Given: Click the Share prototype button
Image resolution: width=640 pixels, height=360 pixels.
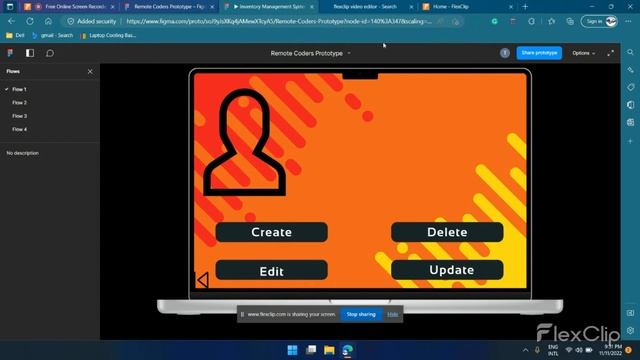Looking at the screenshot, I should [x=539, y=53].
